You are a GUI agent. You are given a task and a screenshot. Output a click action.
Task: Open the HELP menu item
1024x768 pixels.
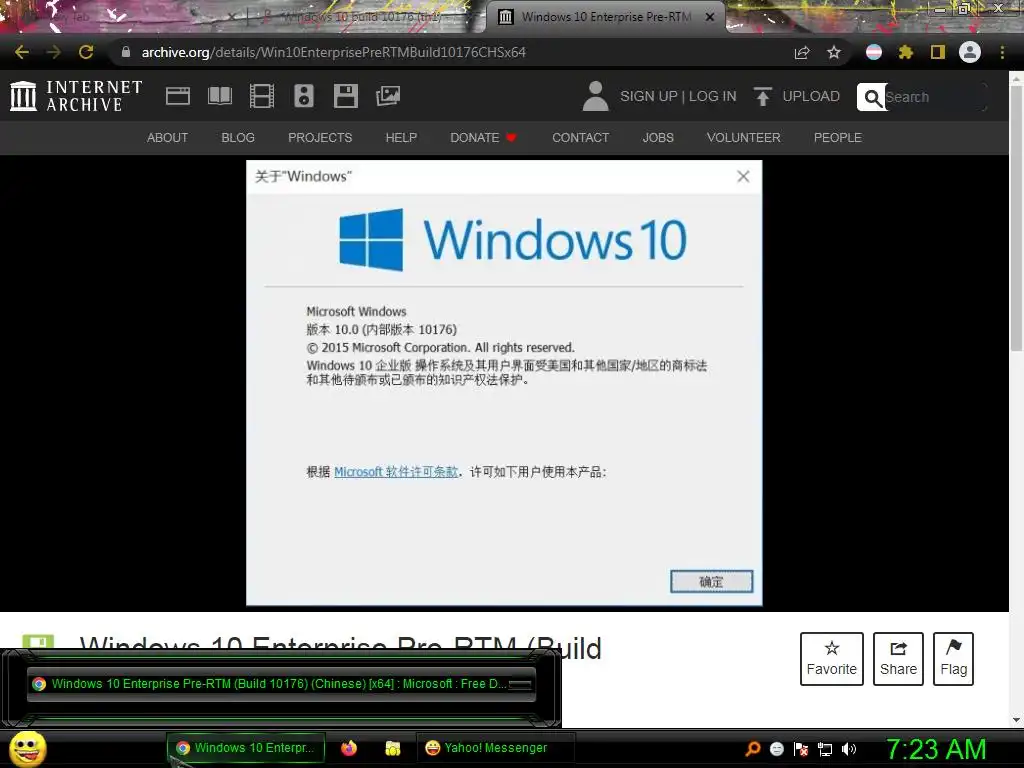pyautogui.click(x=401, y=138)
